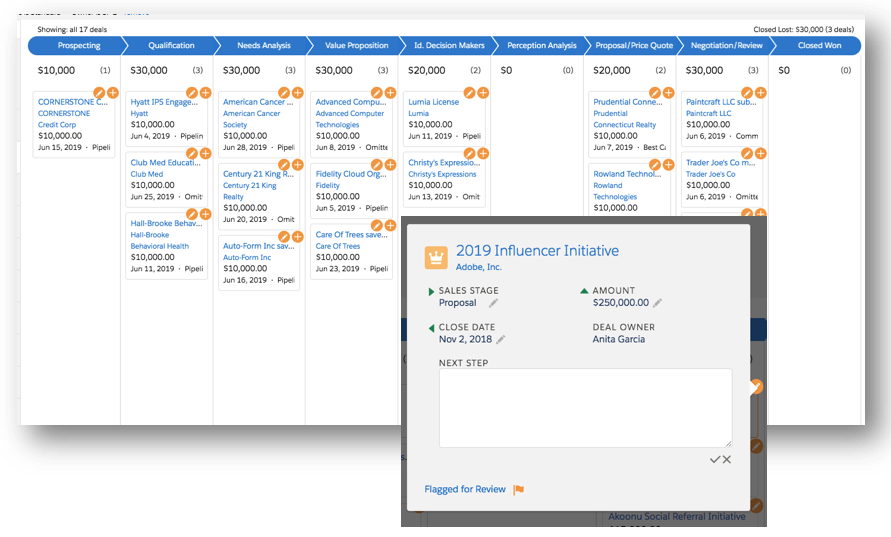The width and height of the screenshot is (891, 537).
Task: Edit Hall-Brooke Behavioral card pencil icon
Action: (191, 214)
